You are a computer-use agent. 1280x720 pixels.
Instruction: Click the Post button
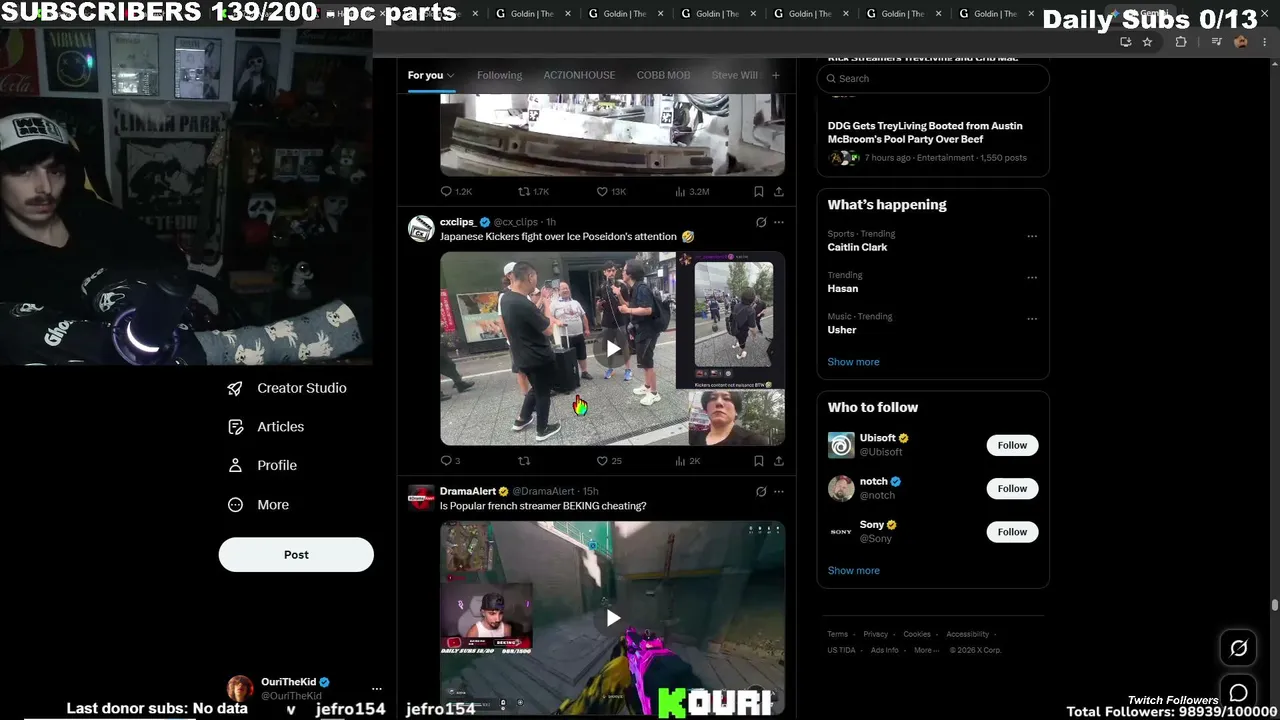point(296,555)
